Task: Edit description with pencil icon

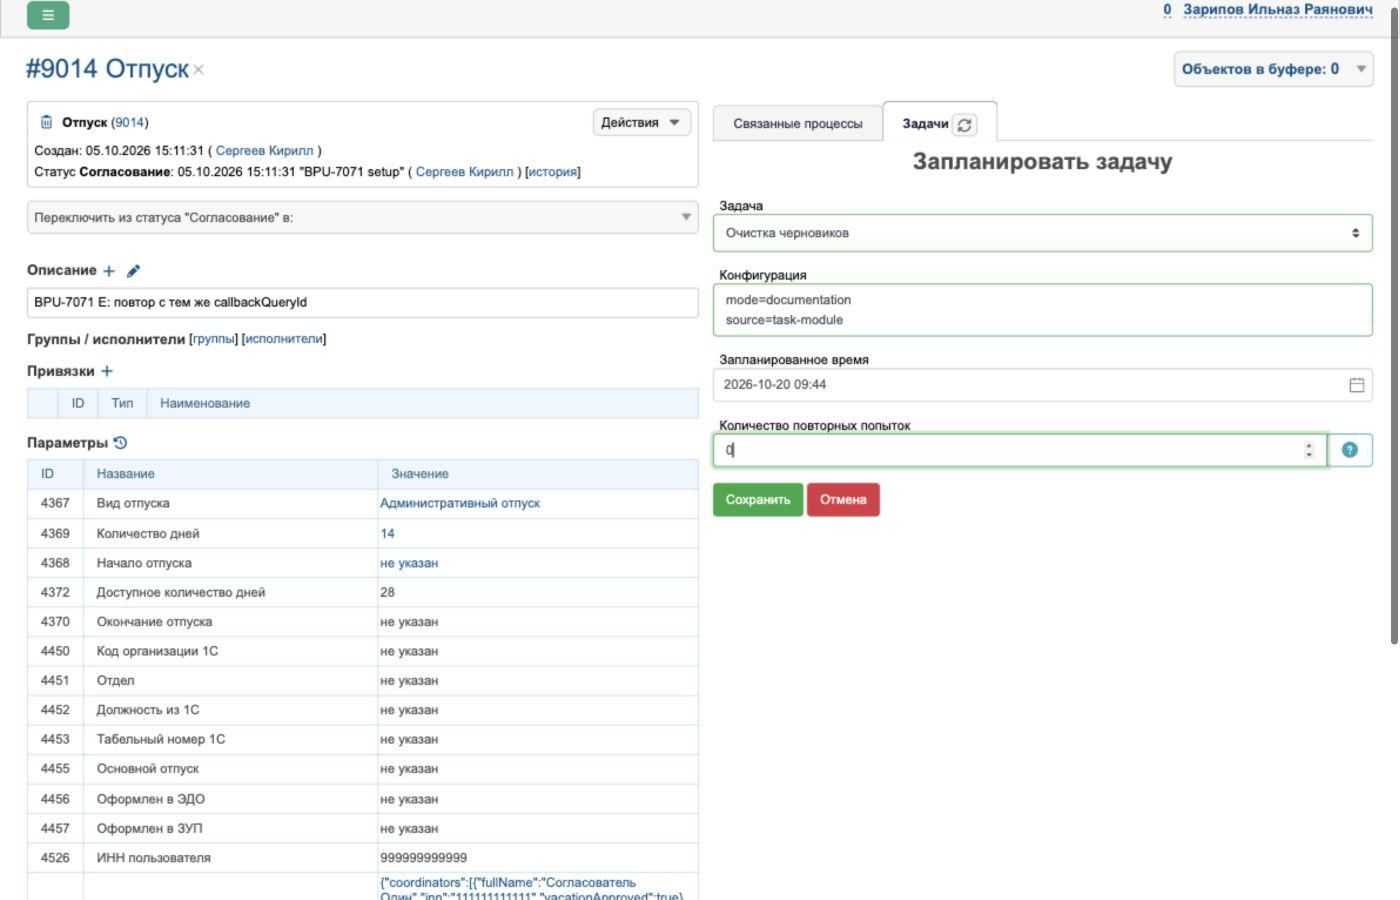Action: [x=133, y=271]
